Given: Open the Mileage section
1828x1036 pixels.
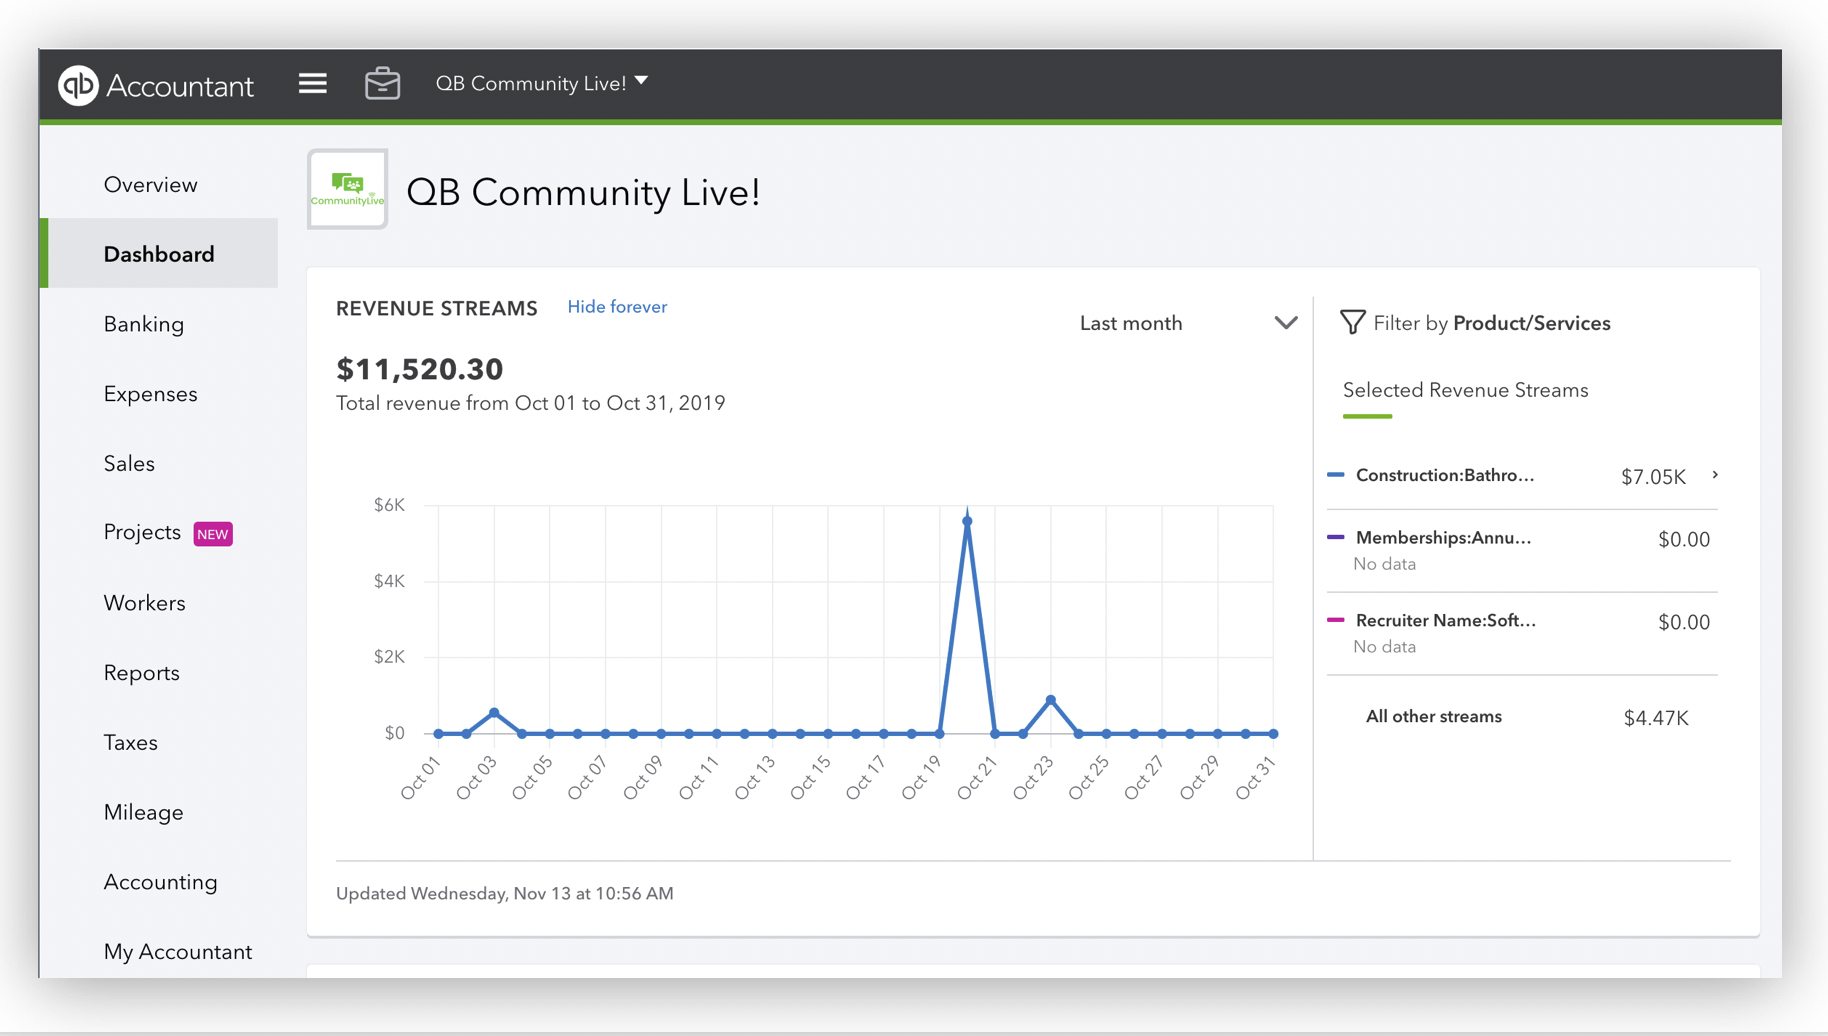Looking at the screenshot, I should point(143,812).
